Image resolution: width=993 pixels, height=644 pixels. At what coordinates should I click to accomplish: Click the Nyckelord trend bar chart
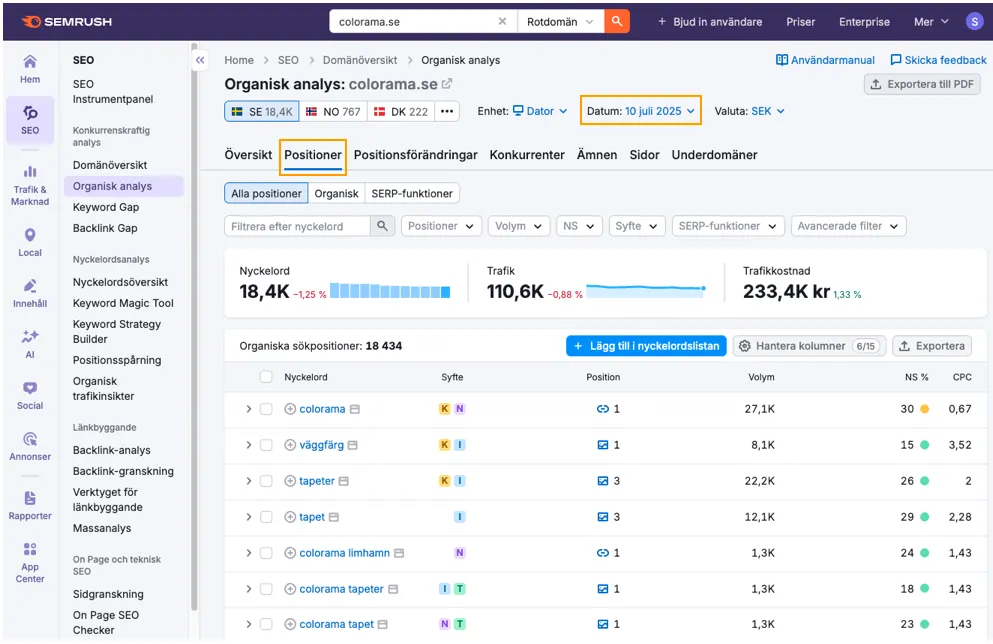390,291
